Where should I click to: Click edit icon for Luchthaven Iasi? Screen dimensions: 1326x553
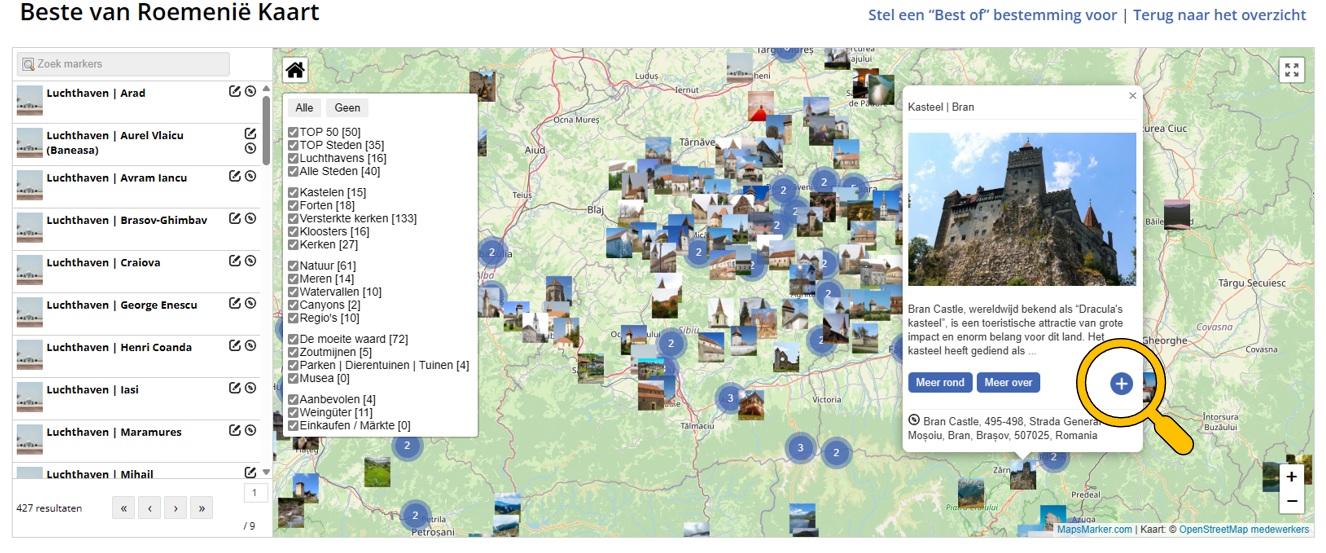point(235,388)
